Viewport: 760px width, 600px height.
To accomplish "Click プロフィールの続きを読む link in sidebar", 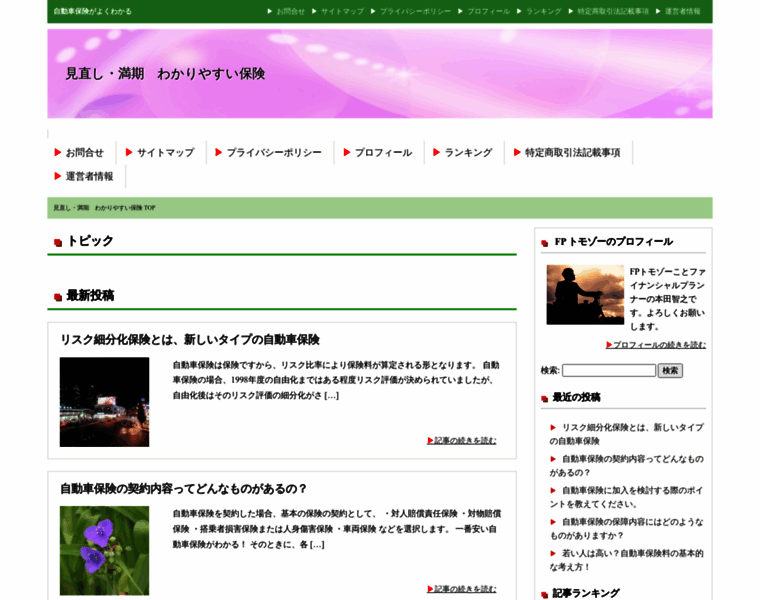I will click(x=658, y=345).
